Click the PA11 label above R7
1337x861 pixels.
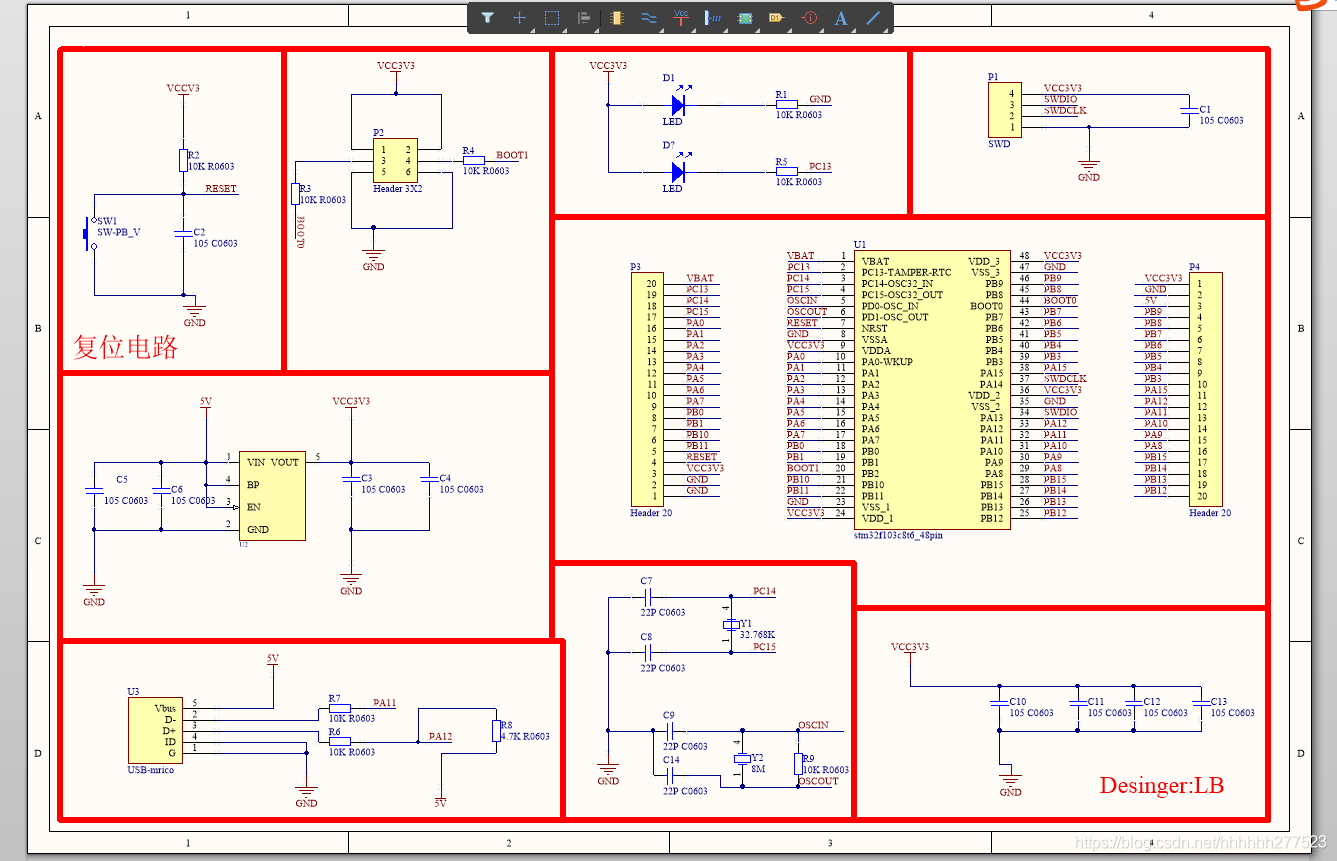(x=385, y=703)
